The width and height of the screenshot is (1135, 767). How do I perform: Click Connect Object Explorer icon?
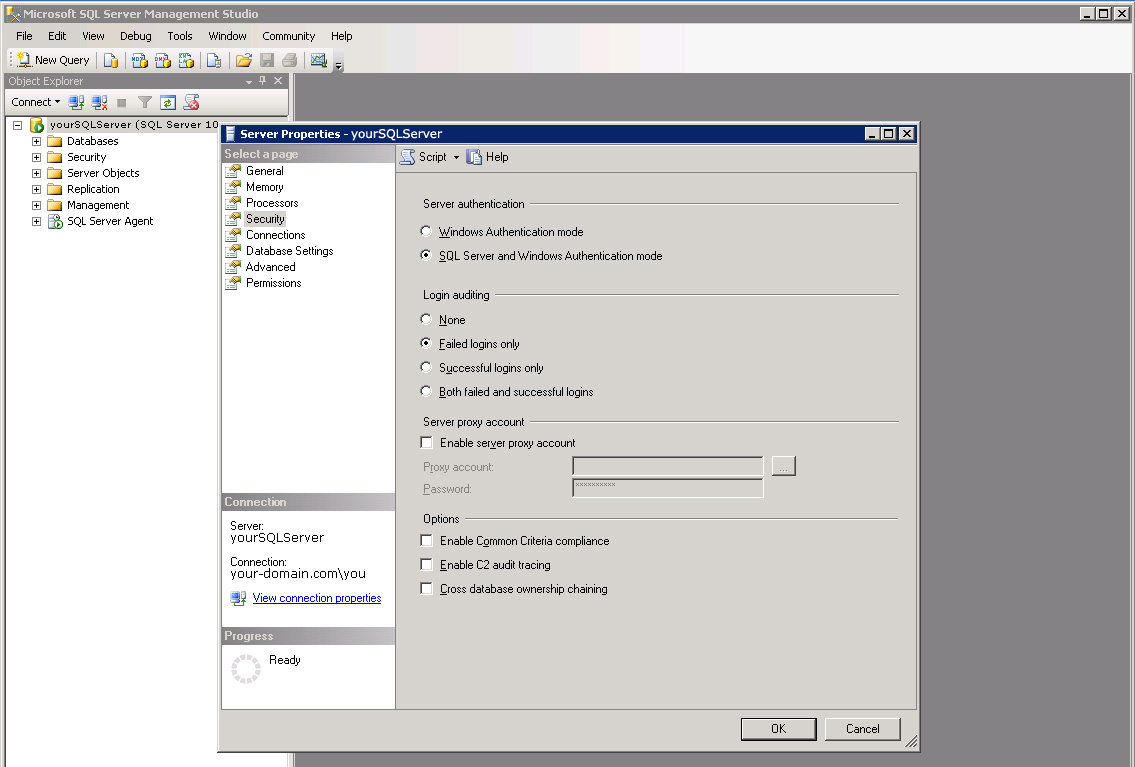coord(76,103)
